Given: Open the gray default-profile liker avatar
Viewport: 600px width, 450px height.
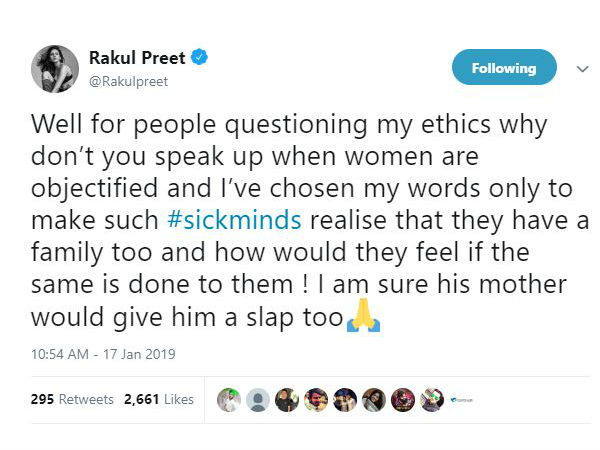Looking at the screenshot, I should coord(257,399).
